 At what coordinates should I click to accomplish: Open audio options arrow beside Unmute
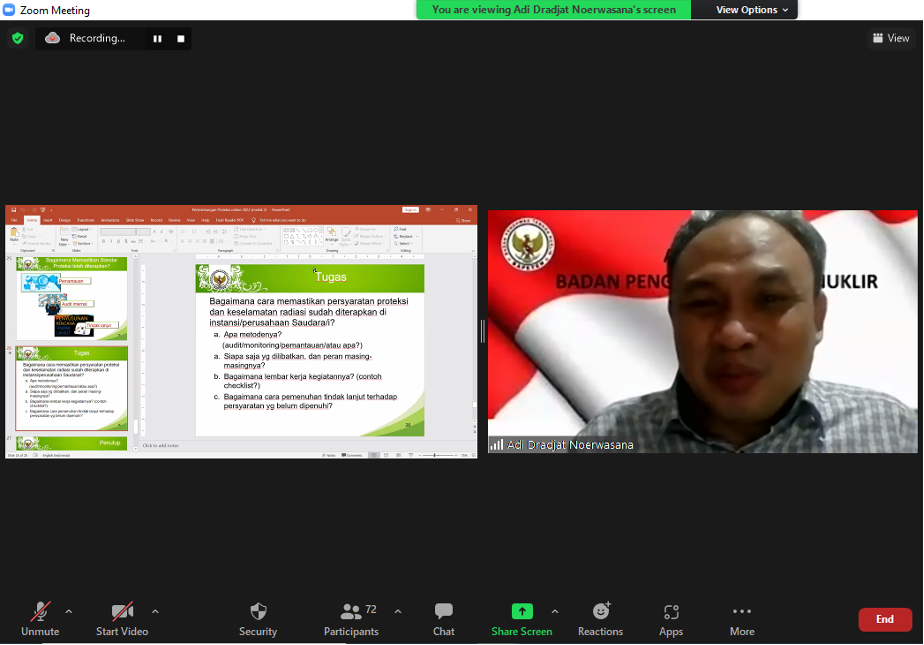69,611
